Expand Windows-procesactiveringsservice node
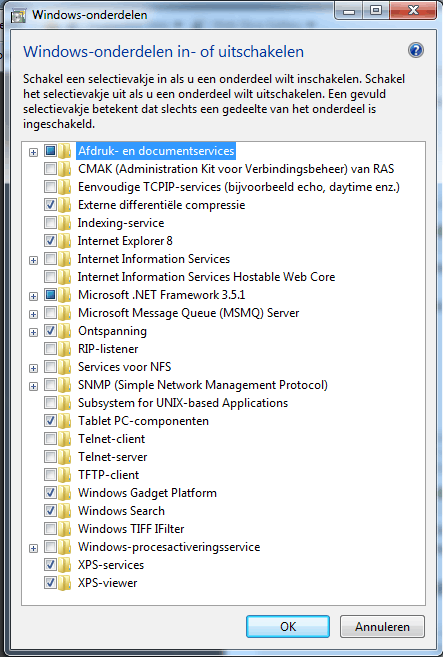Screen dimensions: 443x657 [x=34, y=548]
